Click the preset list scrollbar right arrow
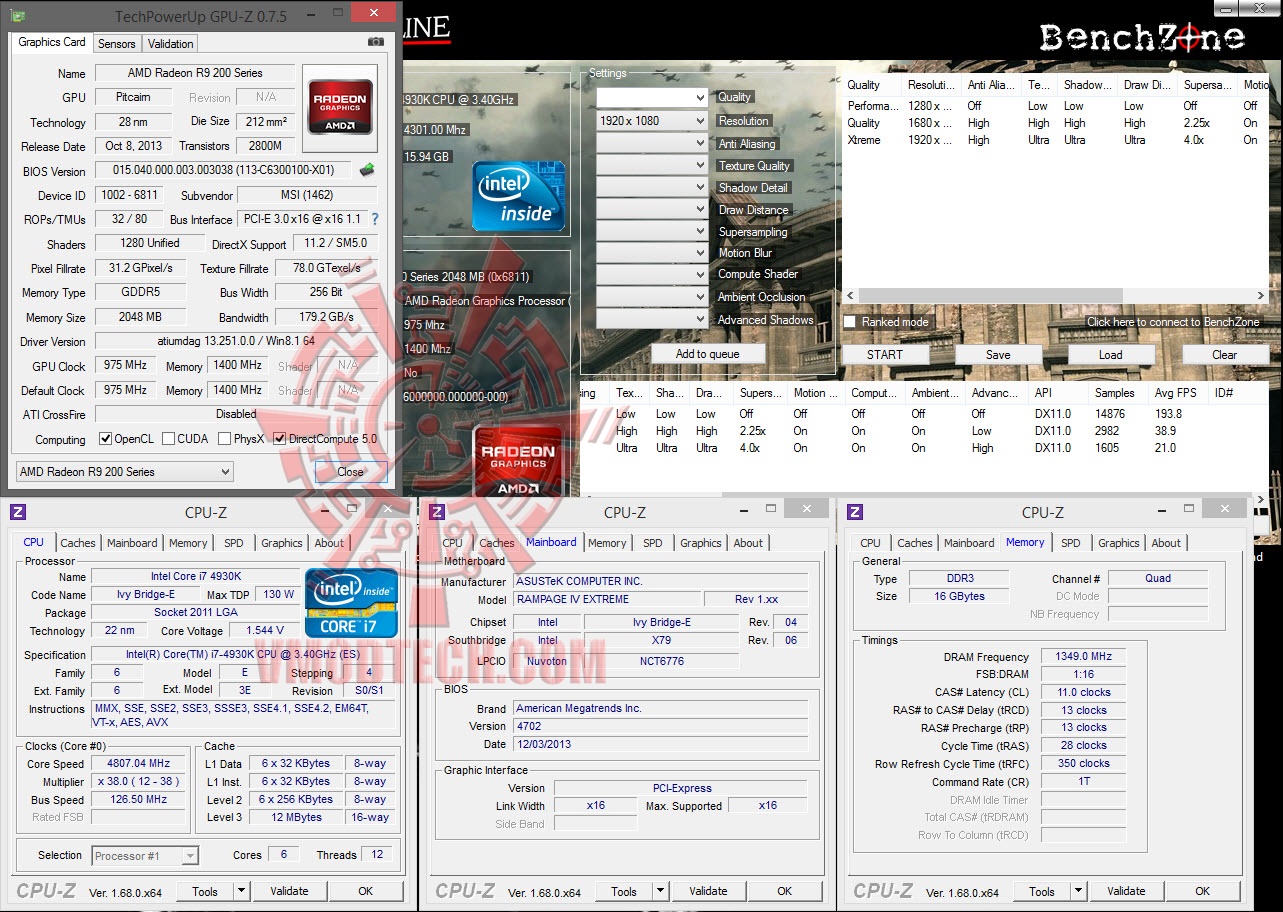1283x912 pixels. 1261,296
